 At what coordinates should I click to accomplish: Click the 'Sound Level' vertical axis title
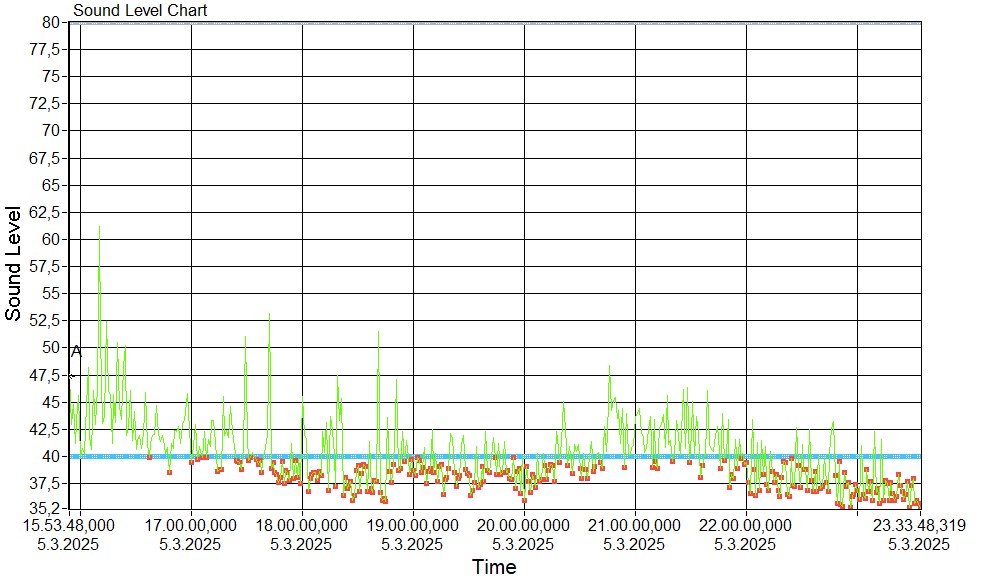(x=13, y=264)
